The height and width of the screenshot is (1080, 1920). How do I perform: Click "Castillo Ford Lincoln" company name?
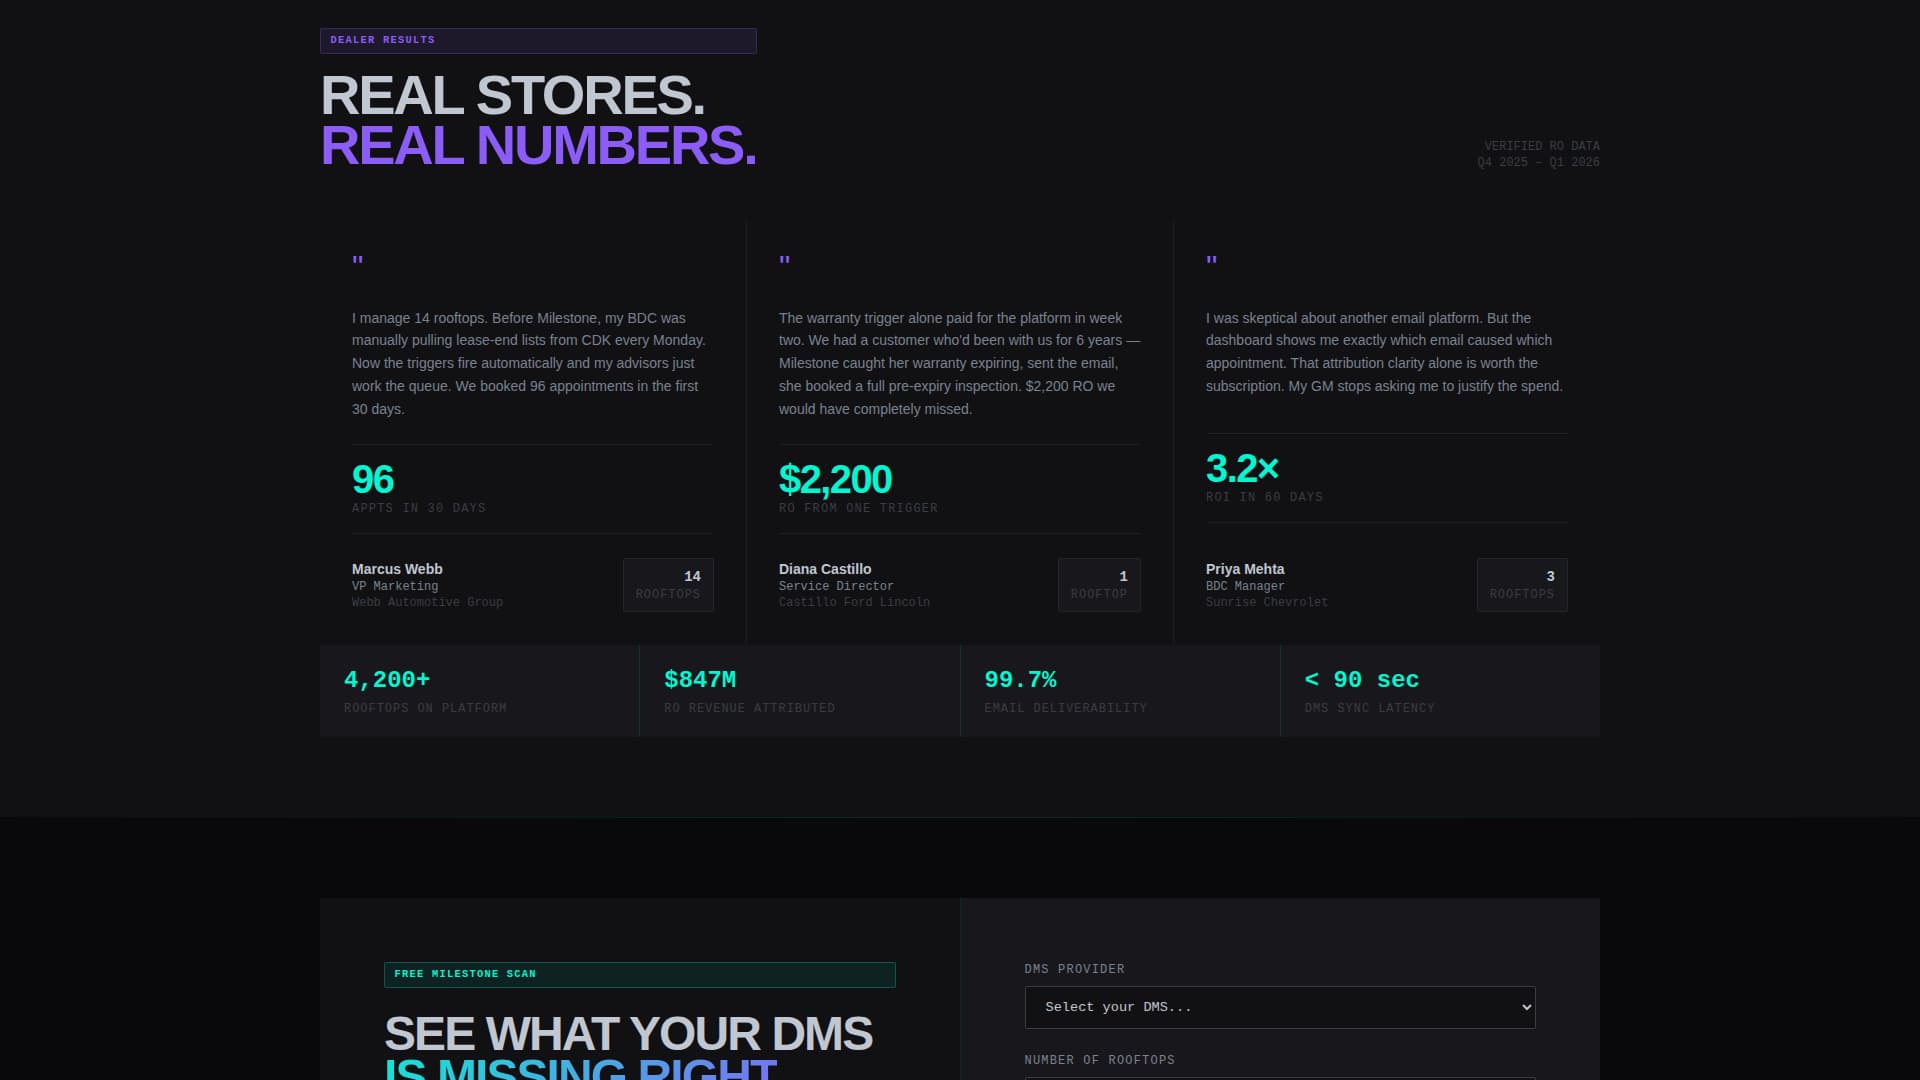(854, 603)
